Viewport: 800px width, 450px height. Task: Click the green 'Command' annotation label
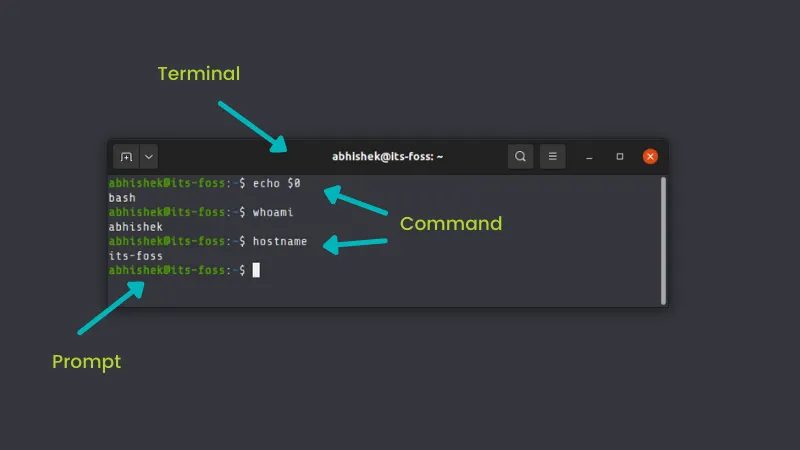pos(450,224)
